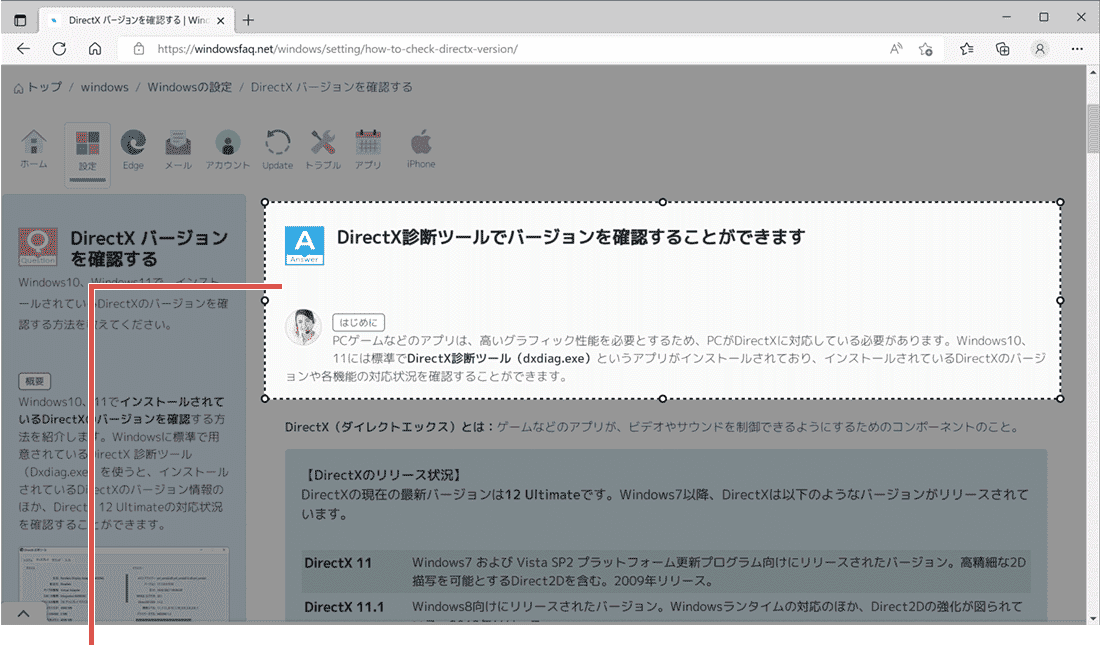Open a new browser tab
The width and height of the screenshot is (1100, 645).
[248, 20]
